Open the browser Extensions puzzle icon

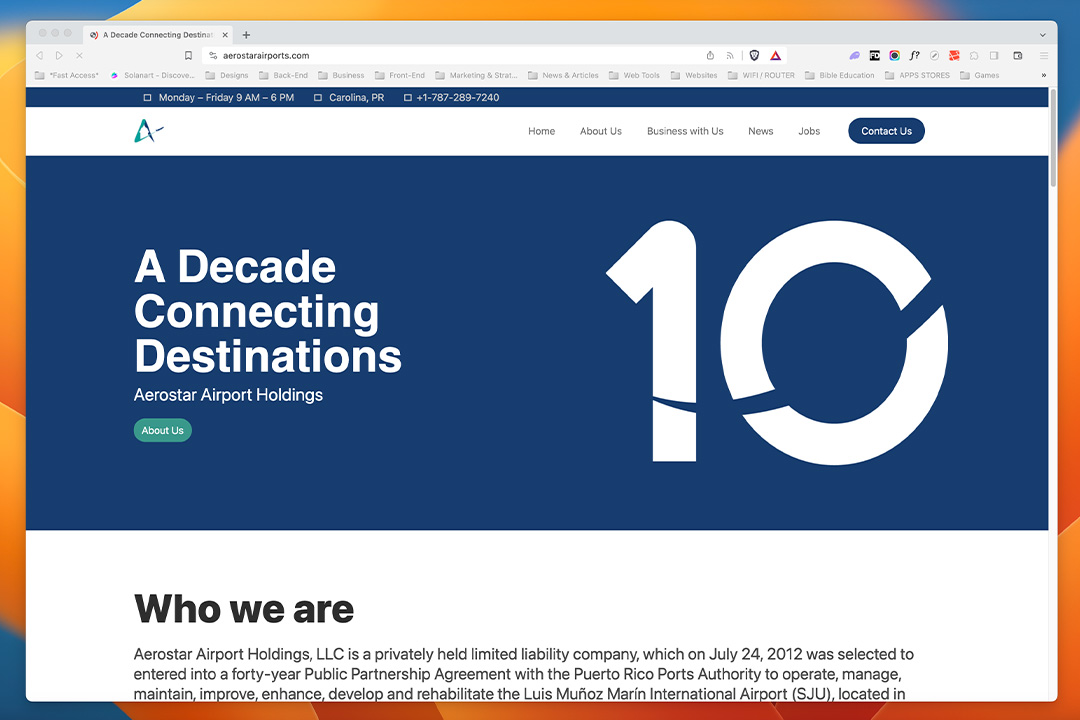point(973,55)
